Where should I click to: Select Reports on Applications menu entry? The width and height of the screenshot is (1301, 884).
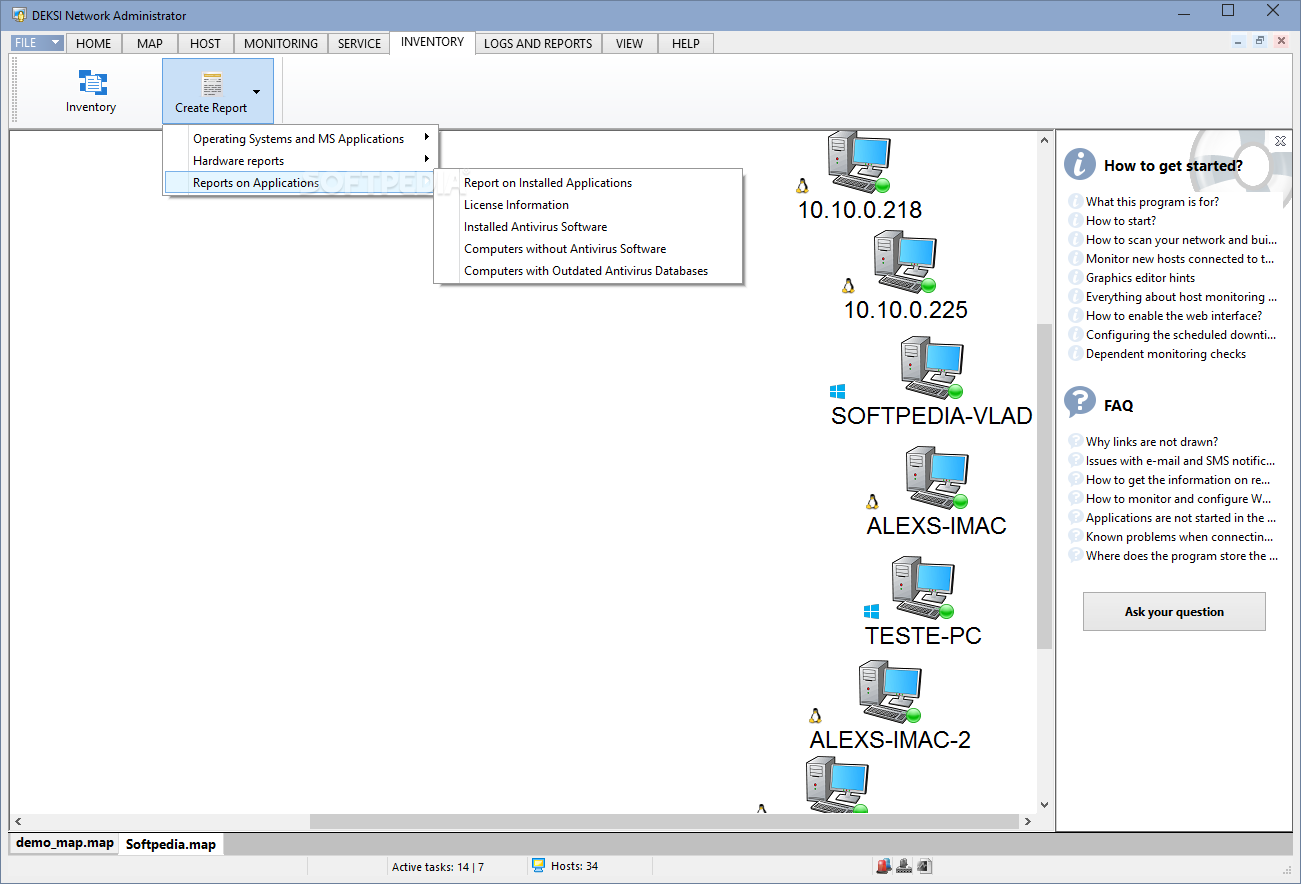[301, 183]
